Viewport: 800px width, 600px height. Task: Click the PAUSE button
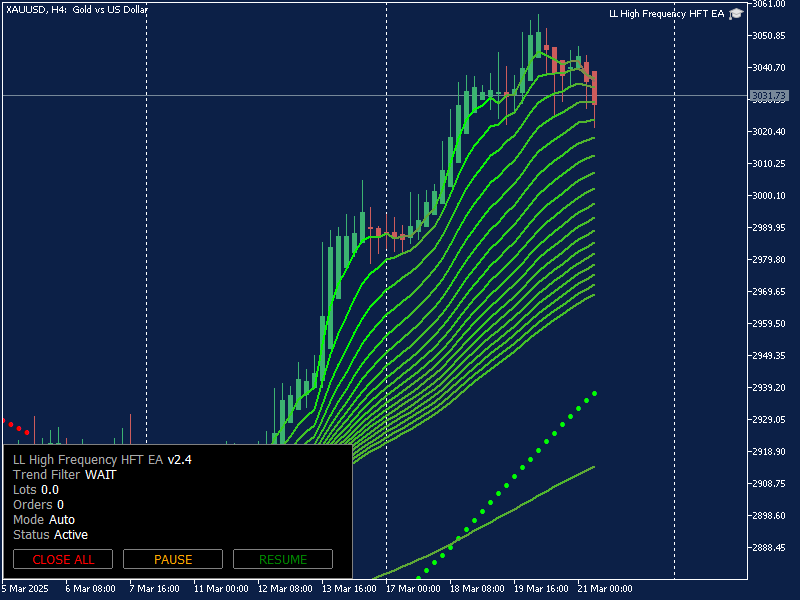173,559
